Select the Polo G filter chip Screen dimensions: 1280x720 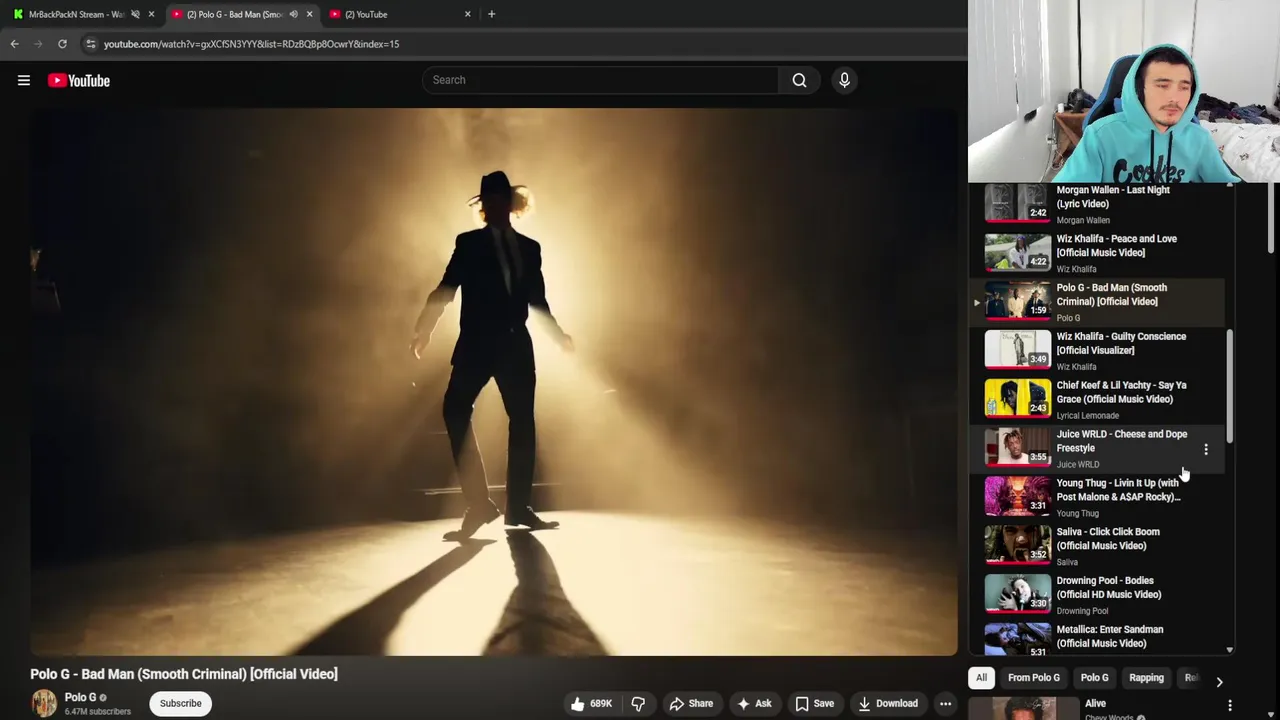coord(1095,678)
